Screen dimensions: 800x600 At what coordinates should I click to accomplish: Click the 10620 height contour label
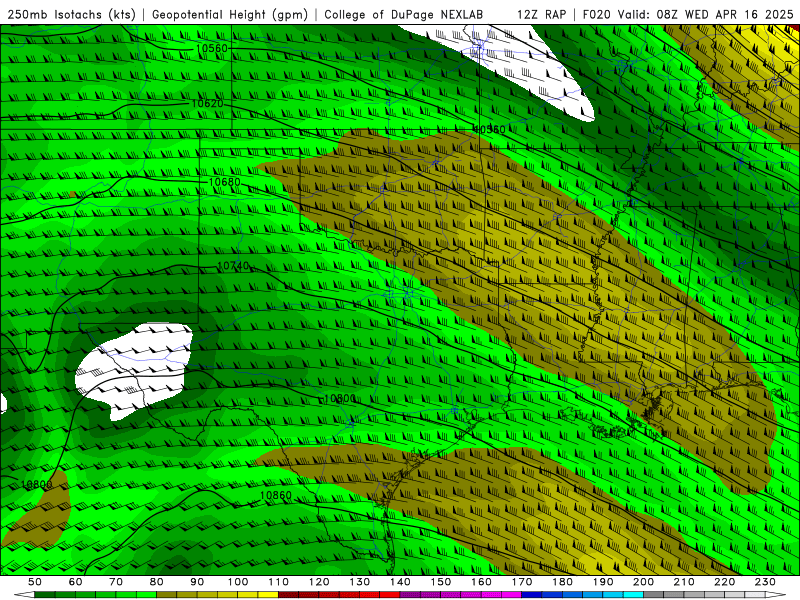pos(207,104)
